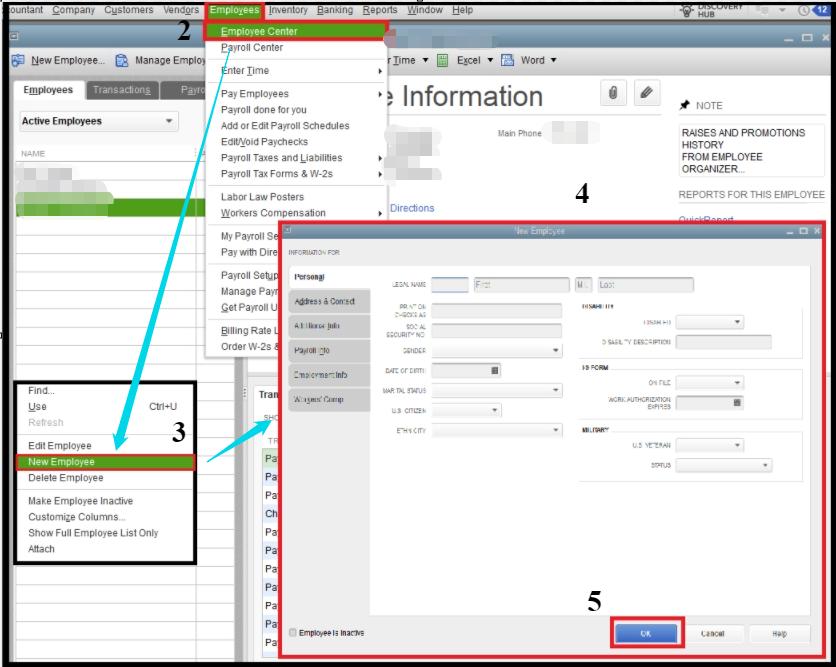Screen dimensions: 836x667
Task: Open the Banking menu
Action: coord(335,10)
